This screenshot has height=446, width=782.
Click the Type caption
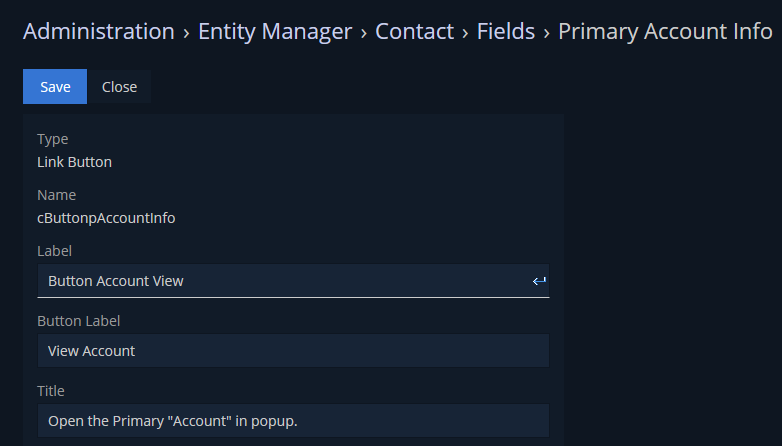point(53,139)
